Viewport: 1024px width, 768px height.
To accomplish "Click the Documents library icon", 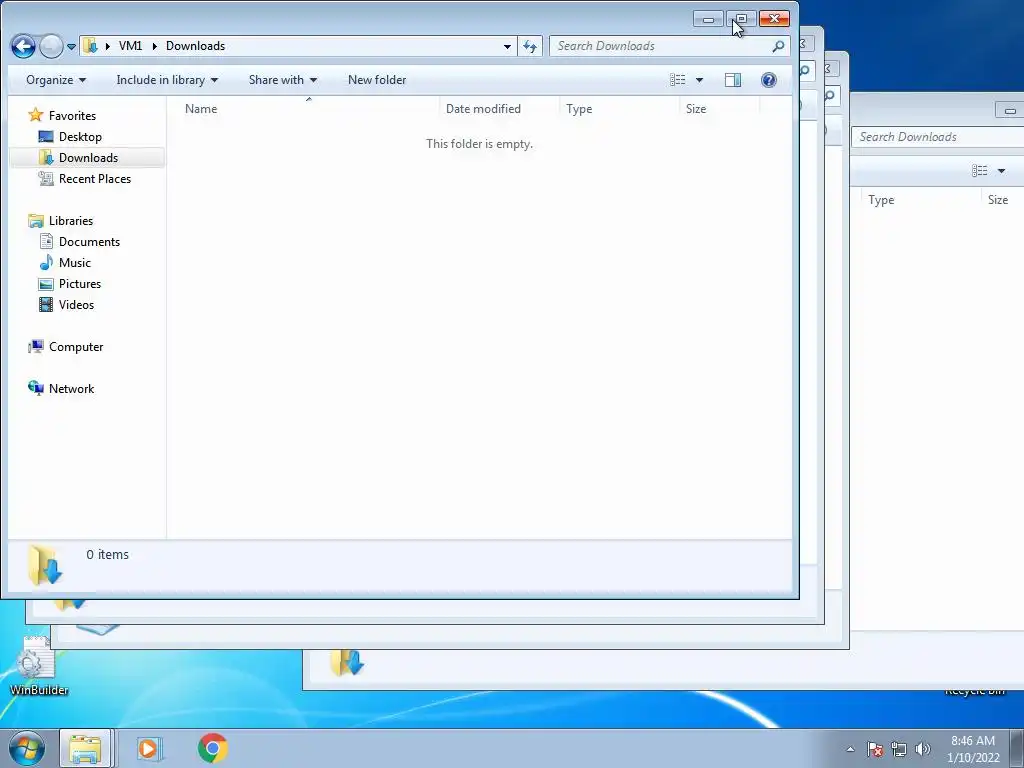I will [x=46, y=242].
